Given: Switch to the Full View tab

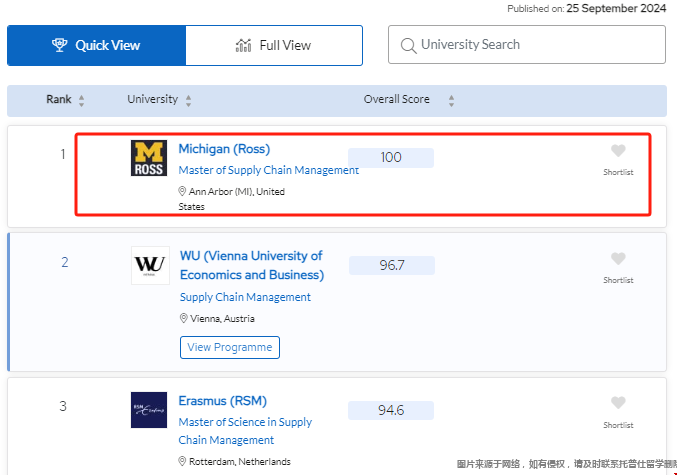Looking at the screenshot, I should pos(274,45).
